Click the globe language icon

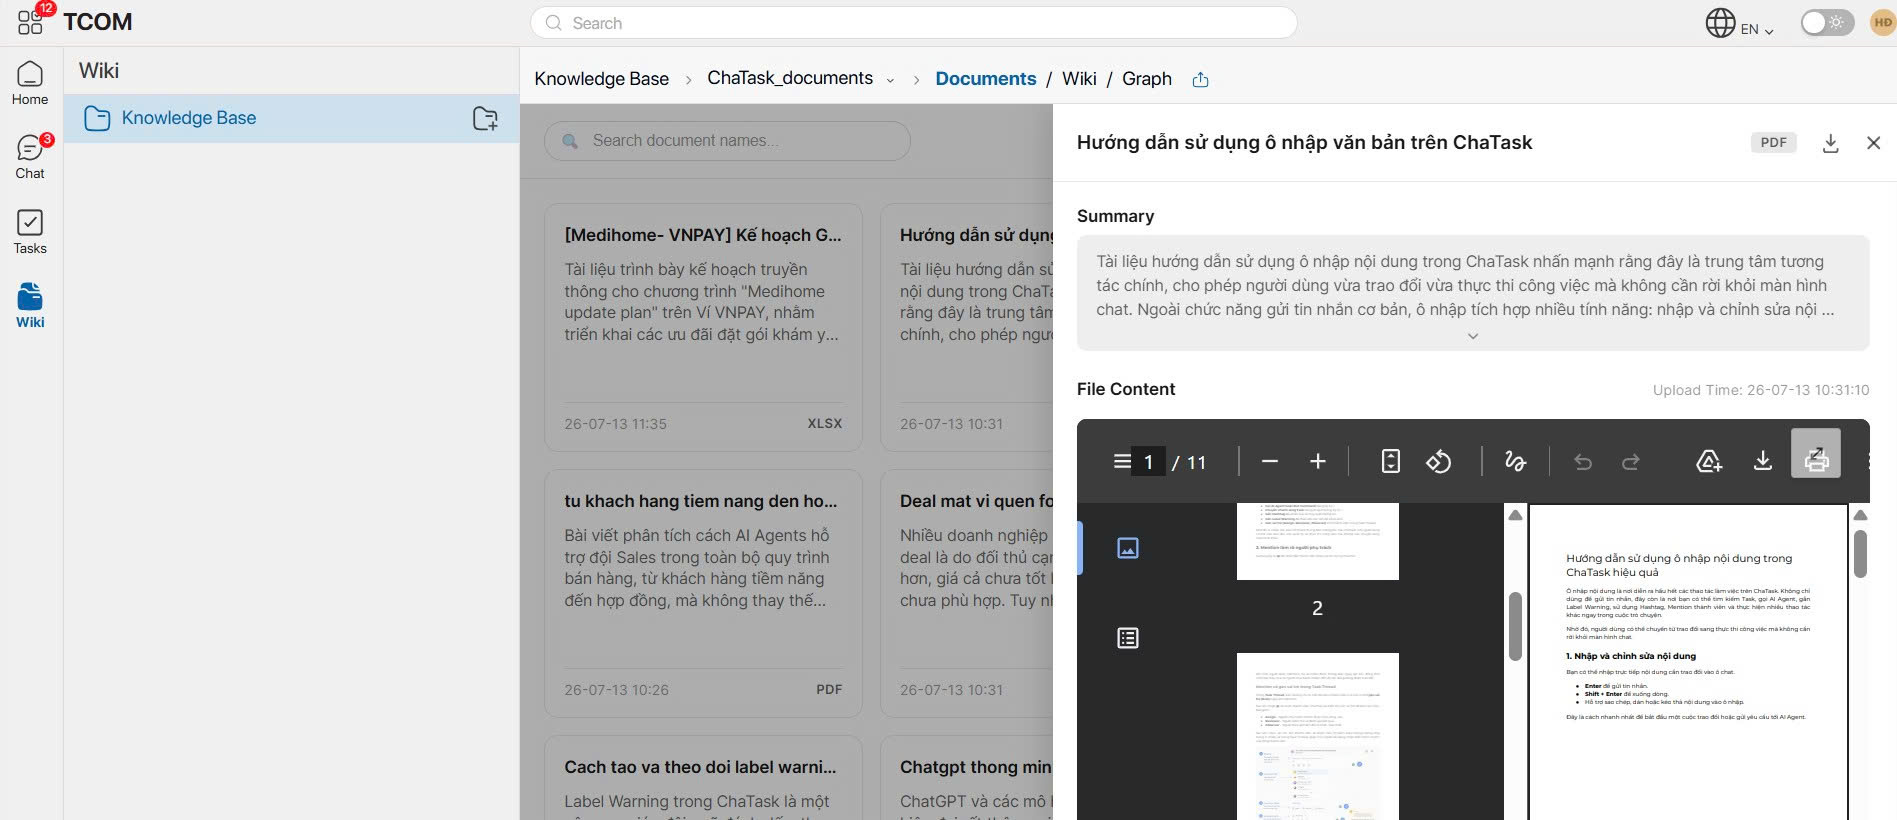1720,22
